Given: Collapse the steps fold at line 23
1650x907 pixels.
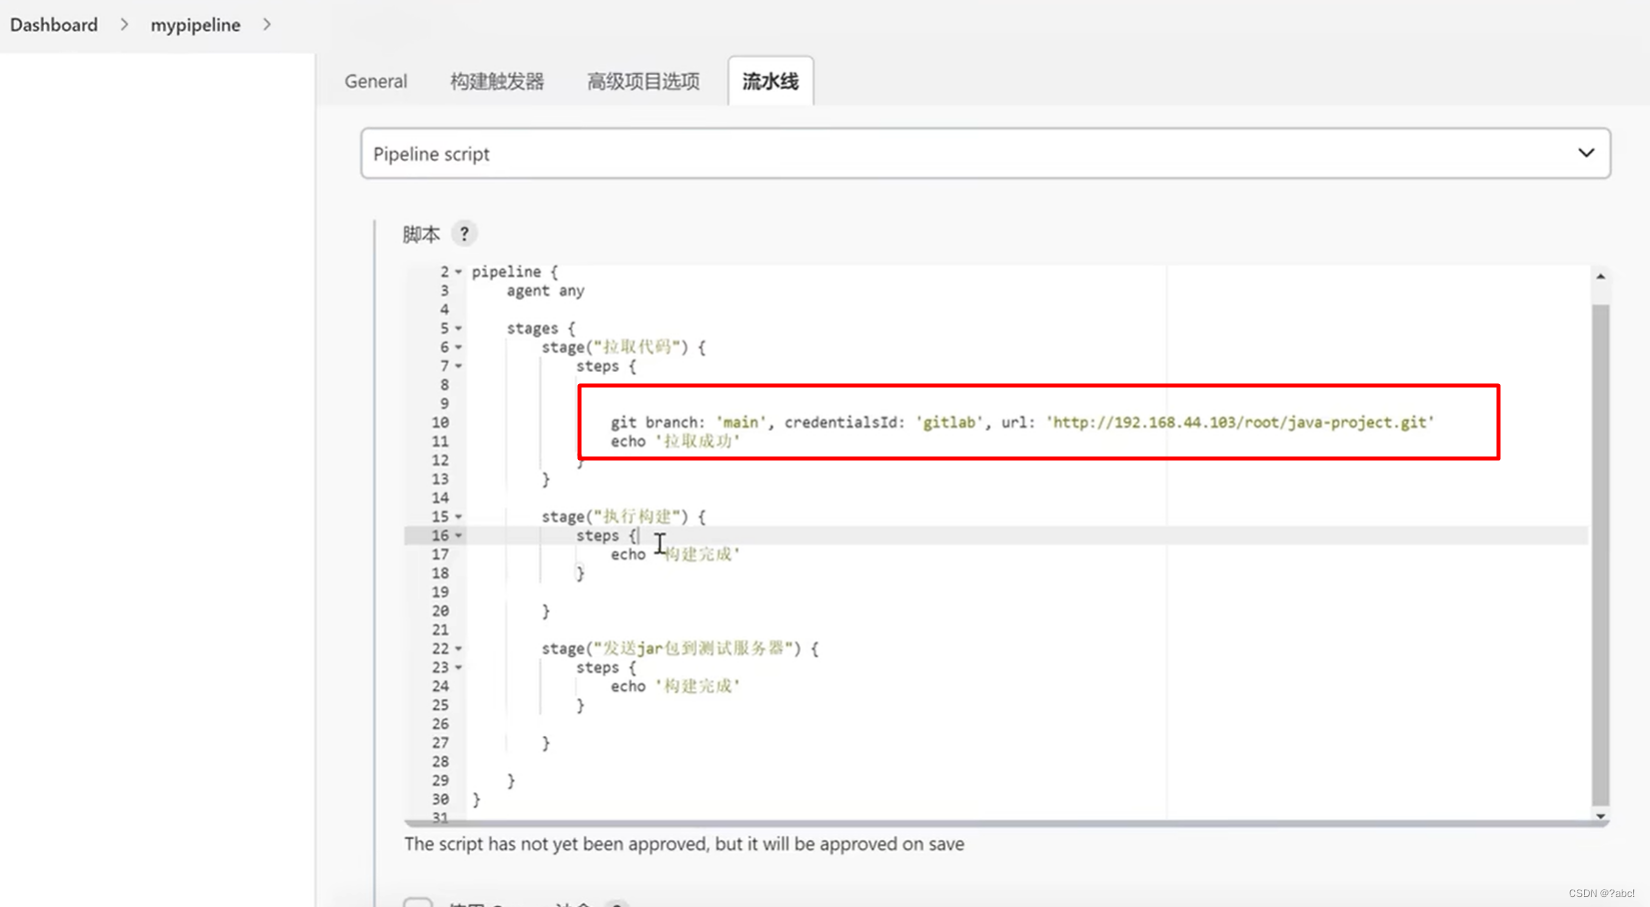Looking at the screenshot, I should click(x=459, y=667).
